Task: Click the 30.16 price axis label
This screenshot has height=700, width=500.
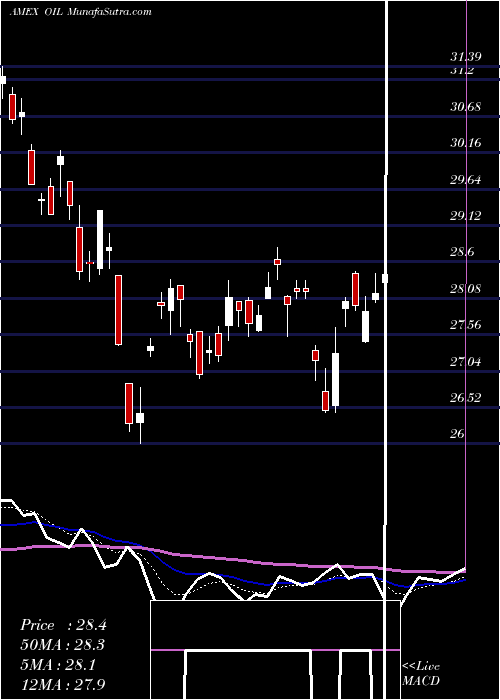Action: click(466, 143)
